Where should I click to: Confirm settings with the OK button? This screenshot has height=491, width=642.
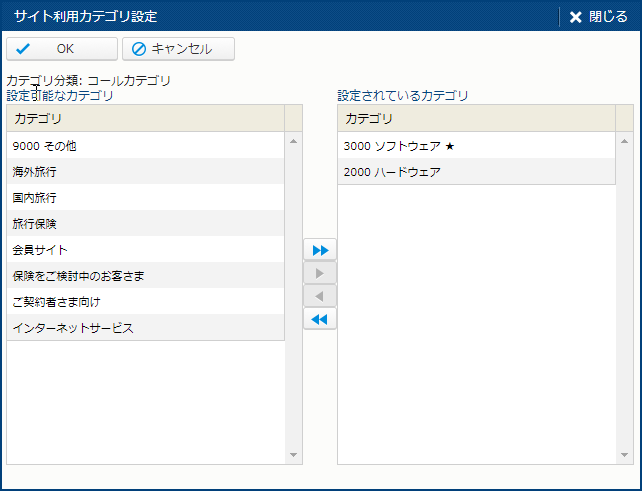(61, 49)
